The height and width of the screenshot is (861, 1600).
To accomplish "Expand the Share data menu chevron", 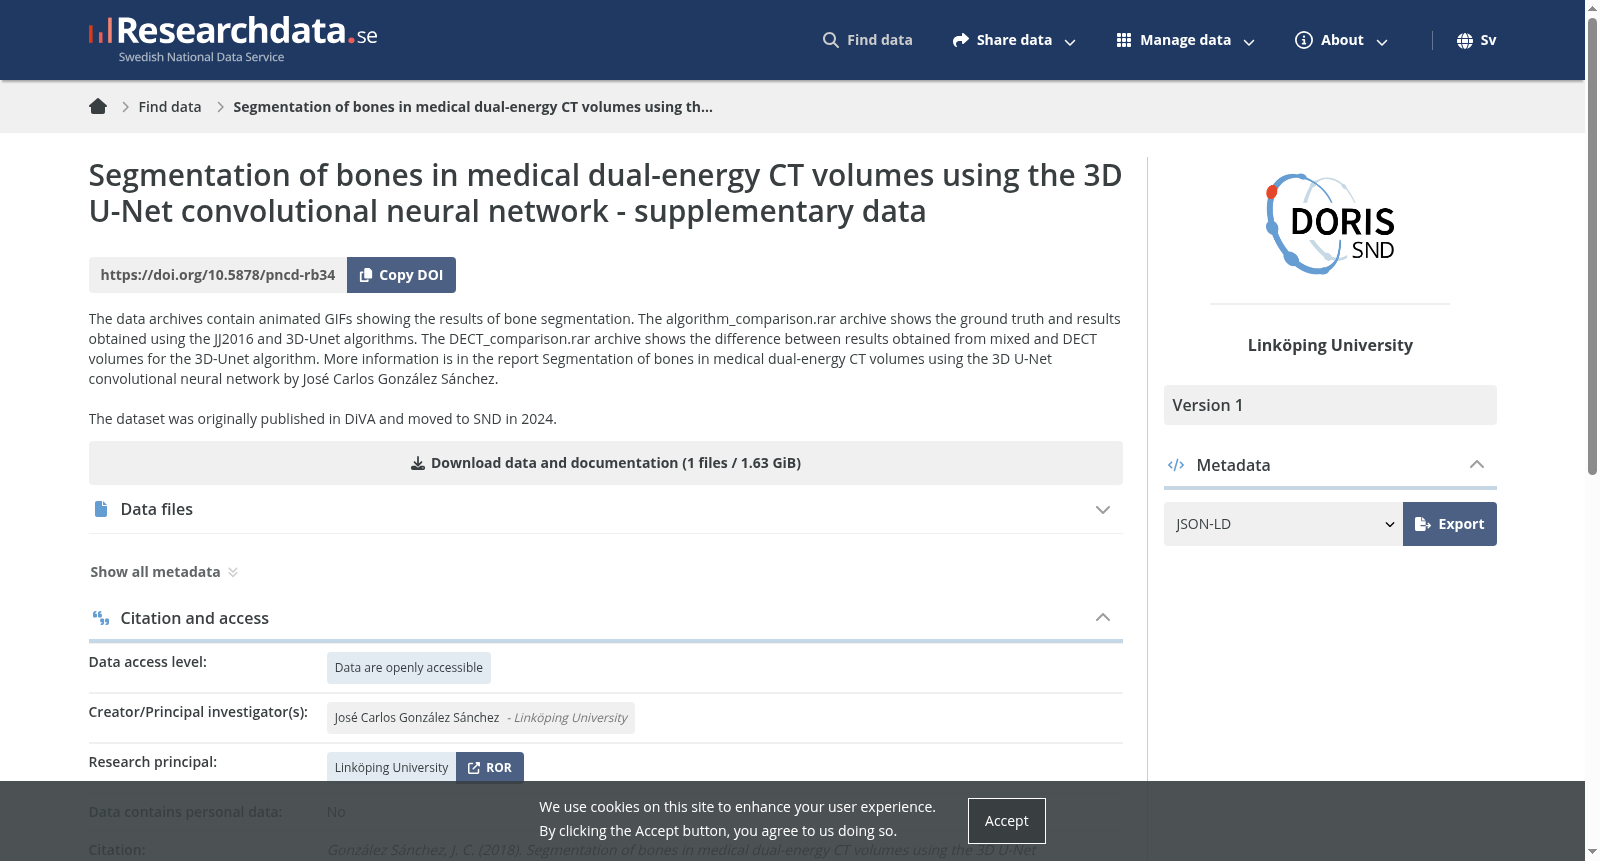I will point(1070,42).
